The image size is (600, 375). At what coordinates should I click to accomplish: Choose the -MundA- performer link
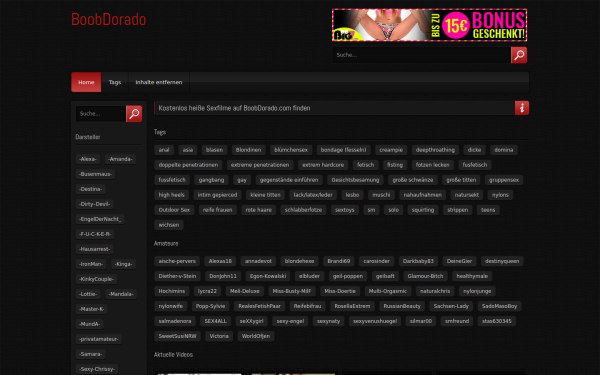90,324
